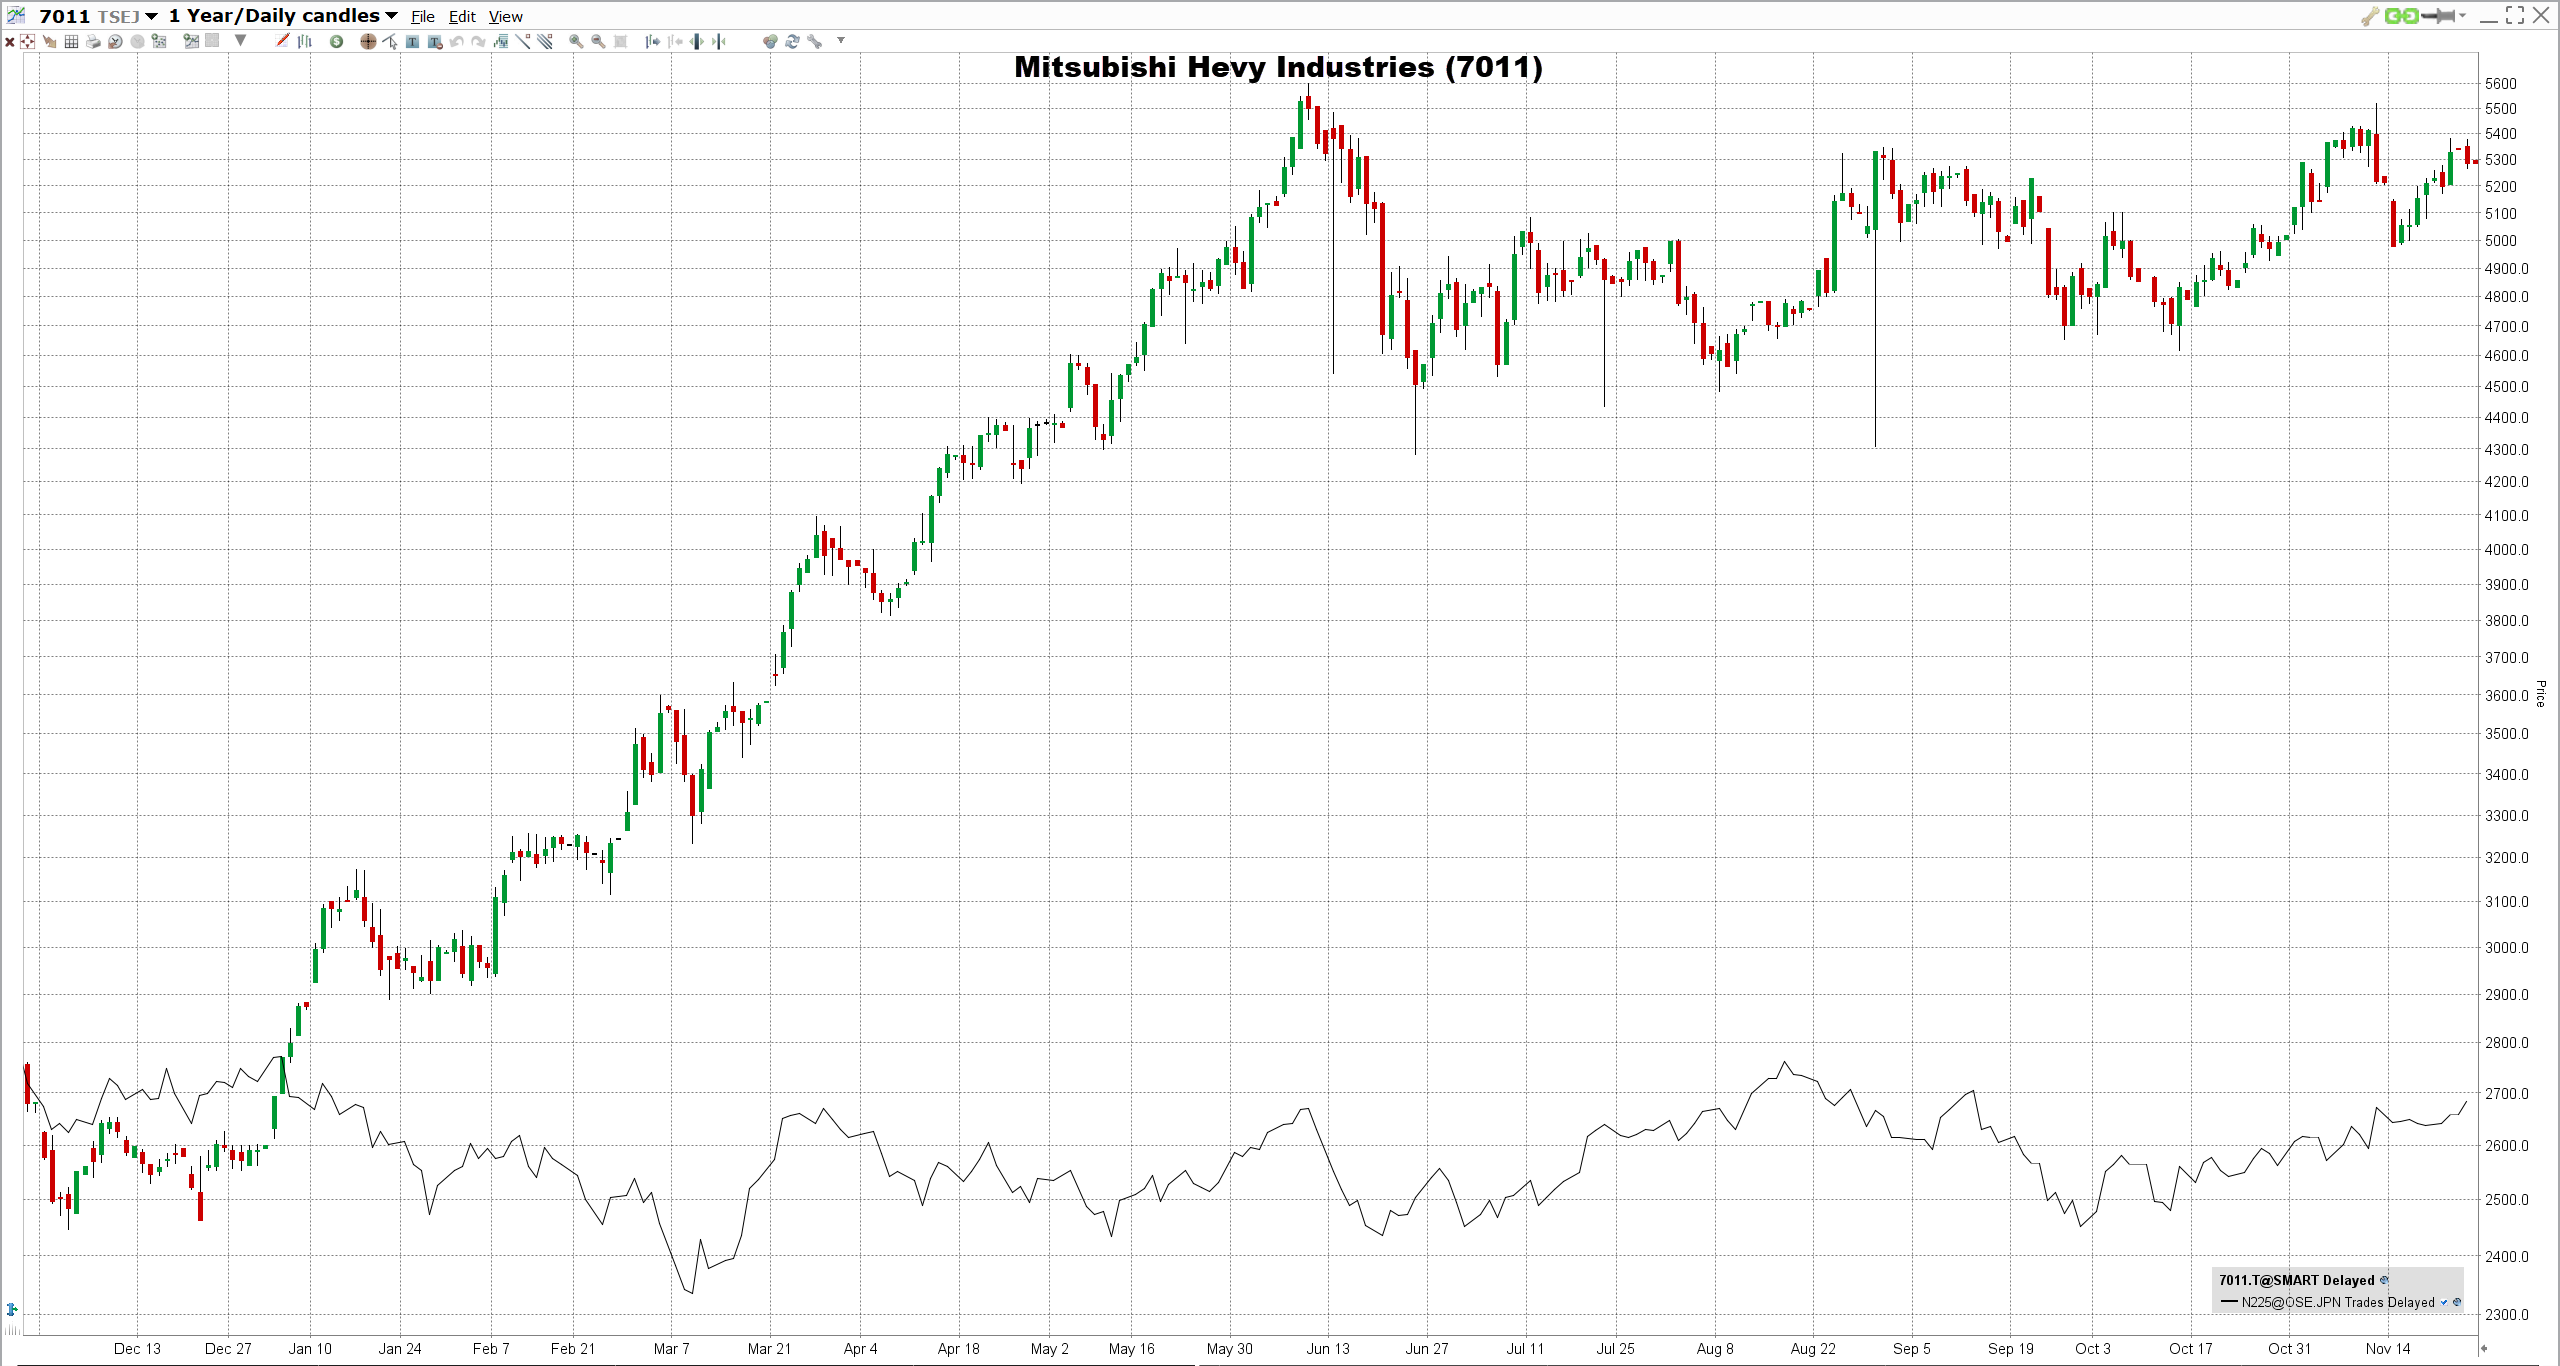Click the volume histogram study icon
The width and height of the screenshot is (2560, 1366).
click(x=501, y=41)
